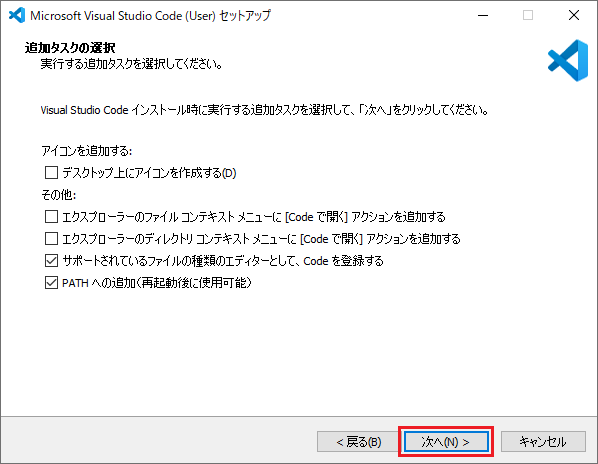Image resolution: width=598 pixels, height=464 pixels.
Task: Click the greyed-out maximize button
Action: (528, 15)
